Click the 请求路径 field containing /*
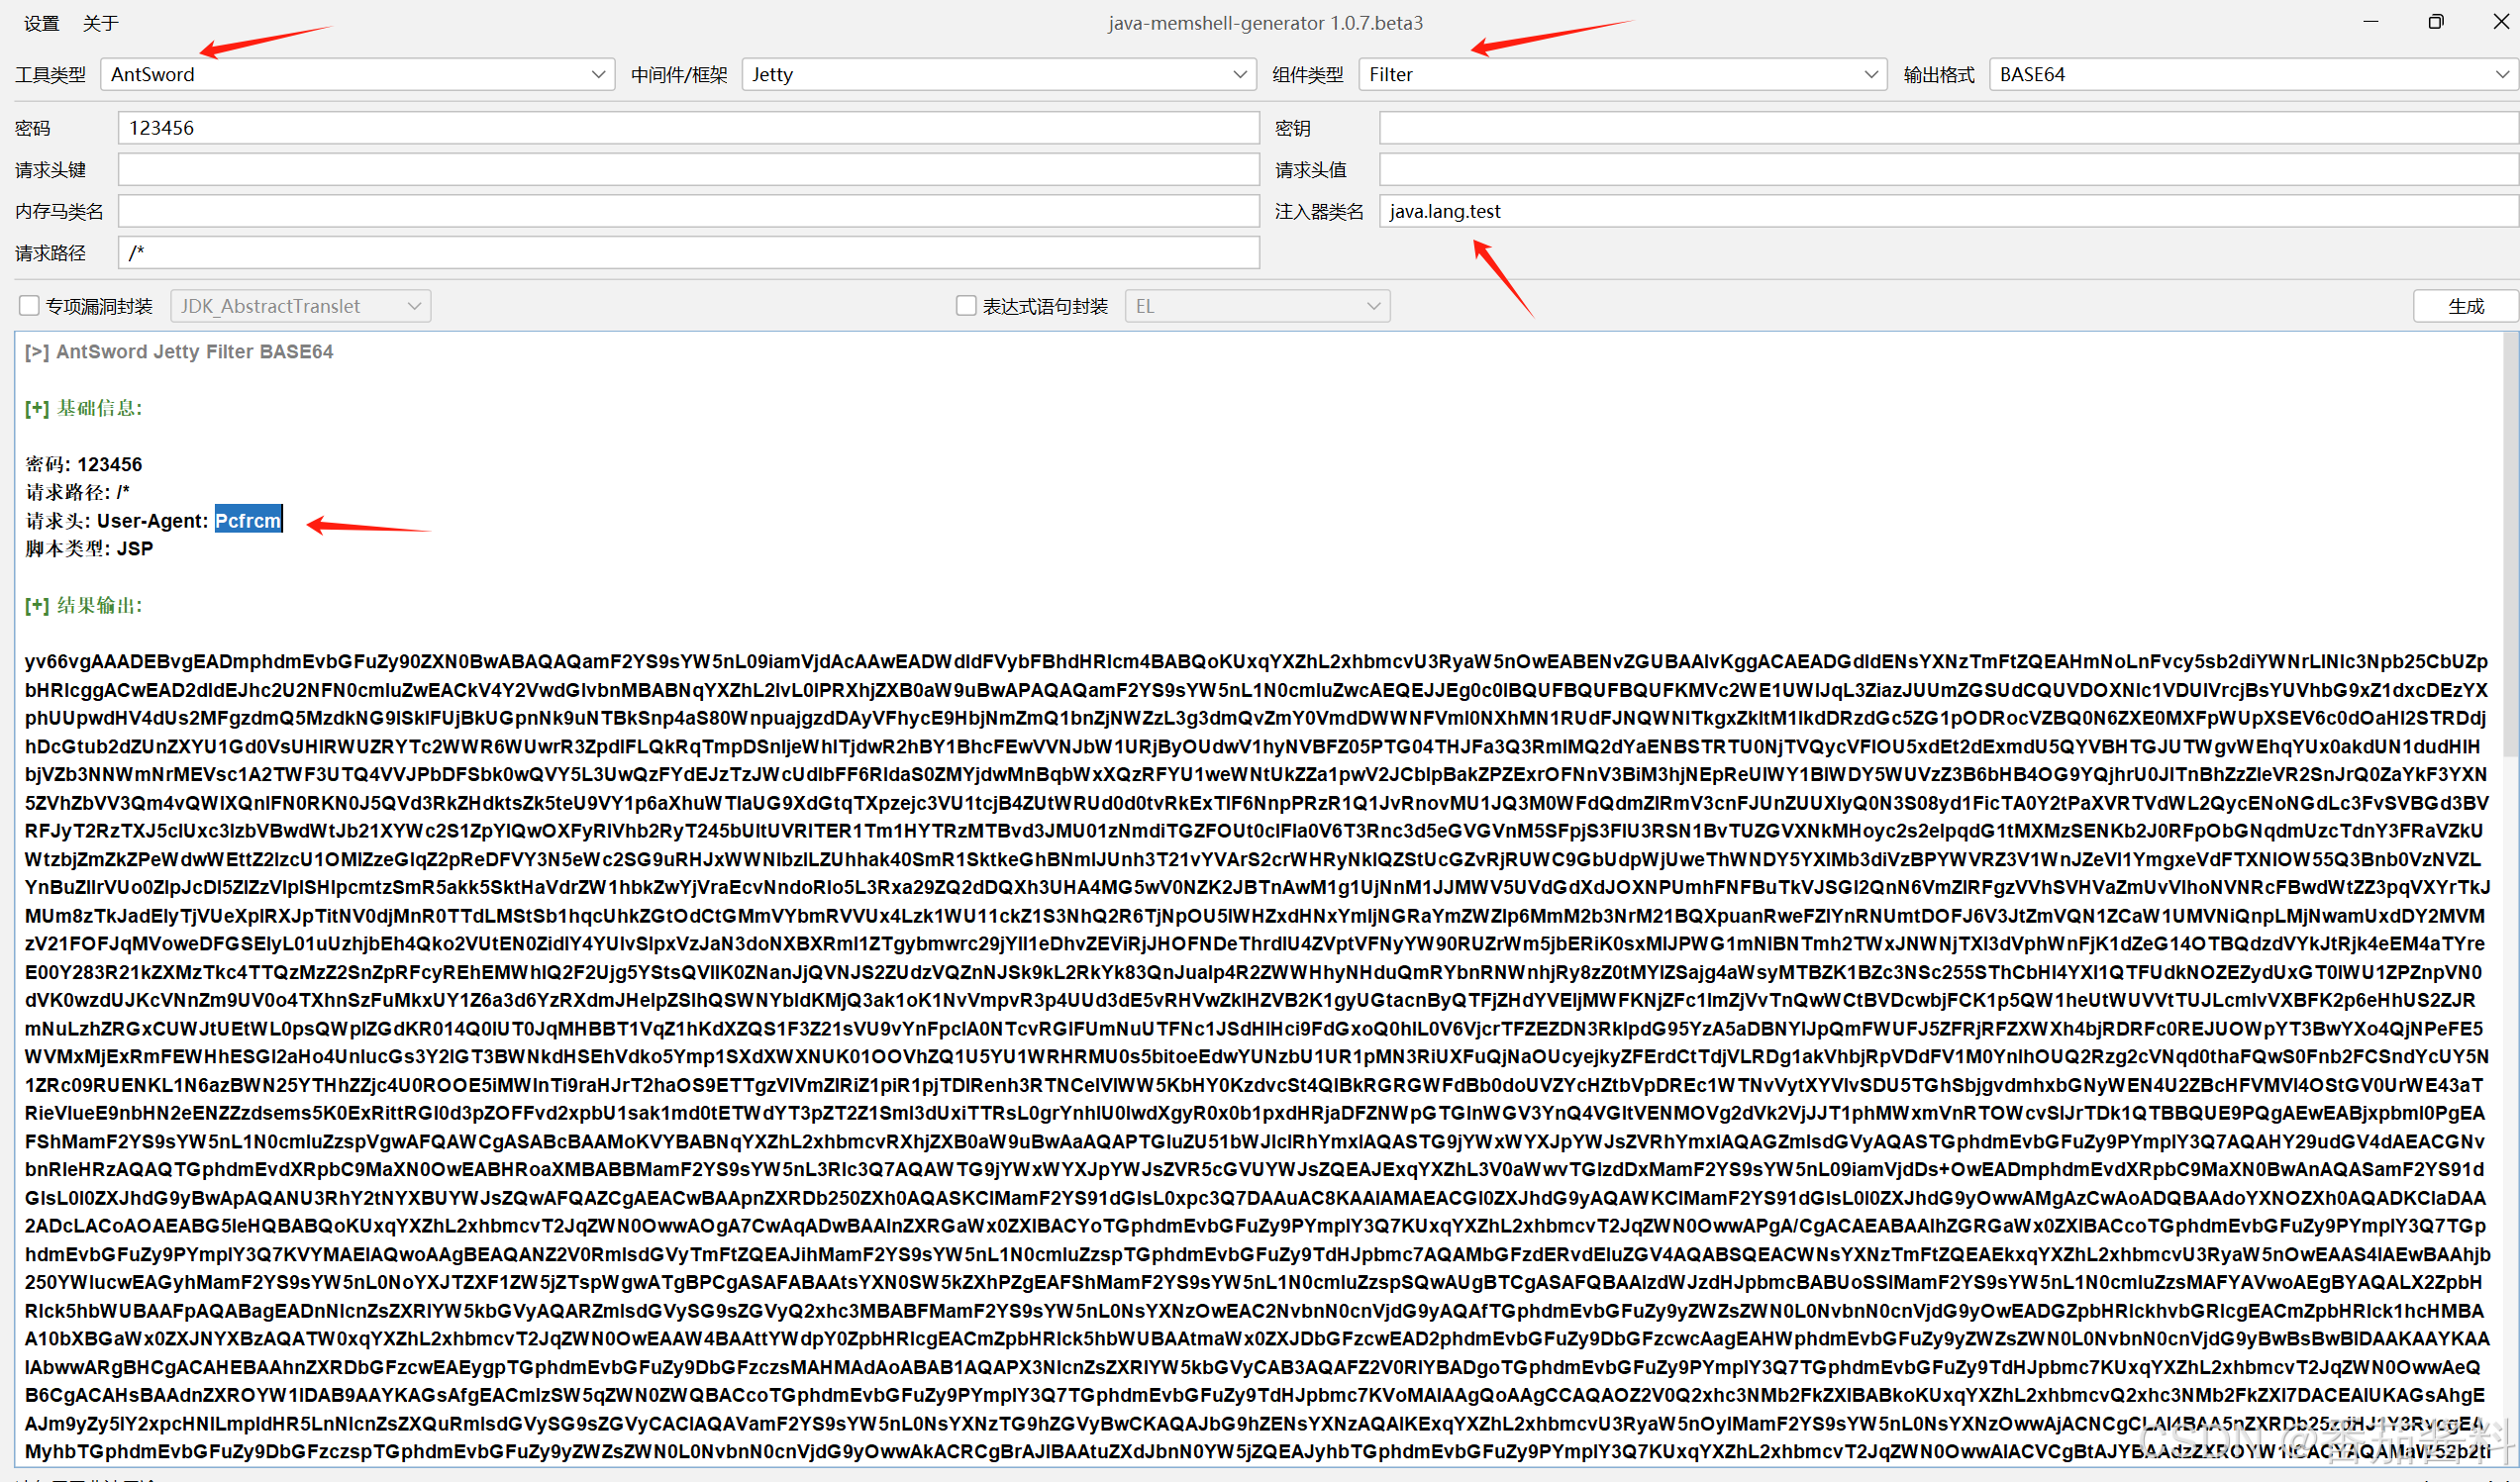This screenshot has width=2520, height=1482. pyautogui.click(x=688, y=253)
